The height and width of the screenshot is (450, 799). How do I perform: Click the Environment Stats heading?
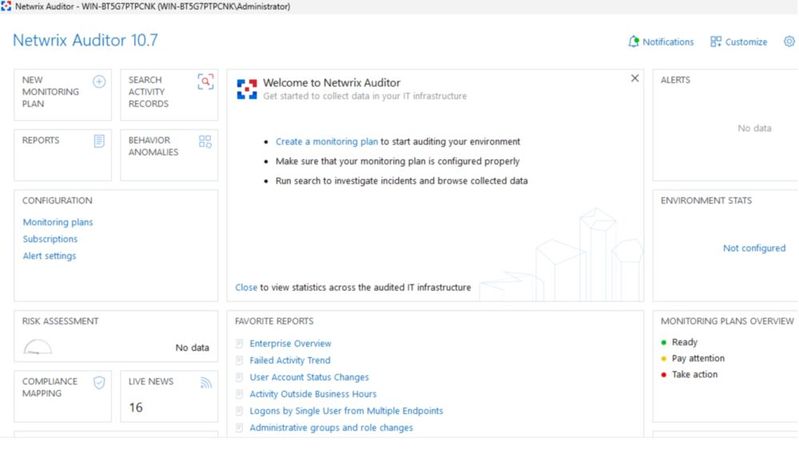click(x=706, y=201)
